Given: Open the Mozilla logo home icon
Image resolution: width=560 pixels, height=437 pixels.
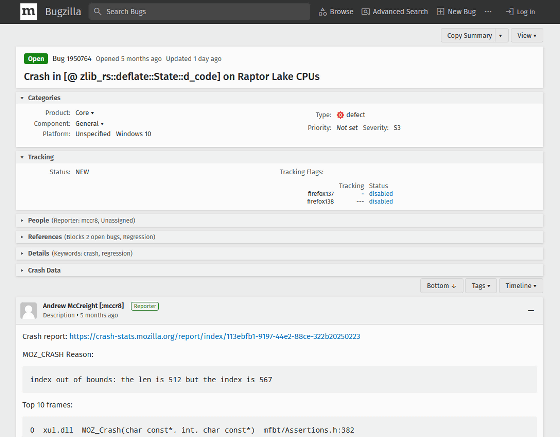Looking at the screenshot, I should 28,11.
